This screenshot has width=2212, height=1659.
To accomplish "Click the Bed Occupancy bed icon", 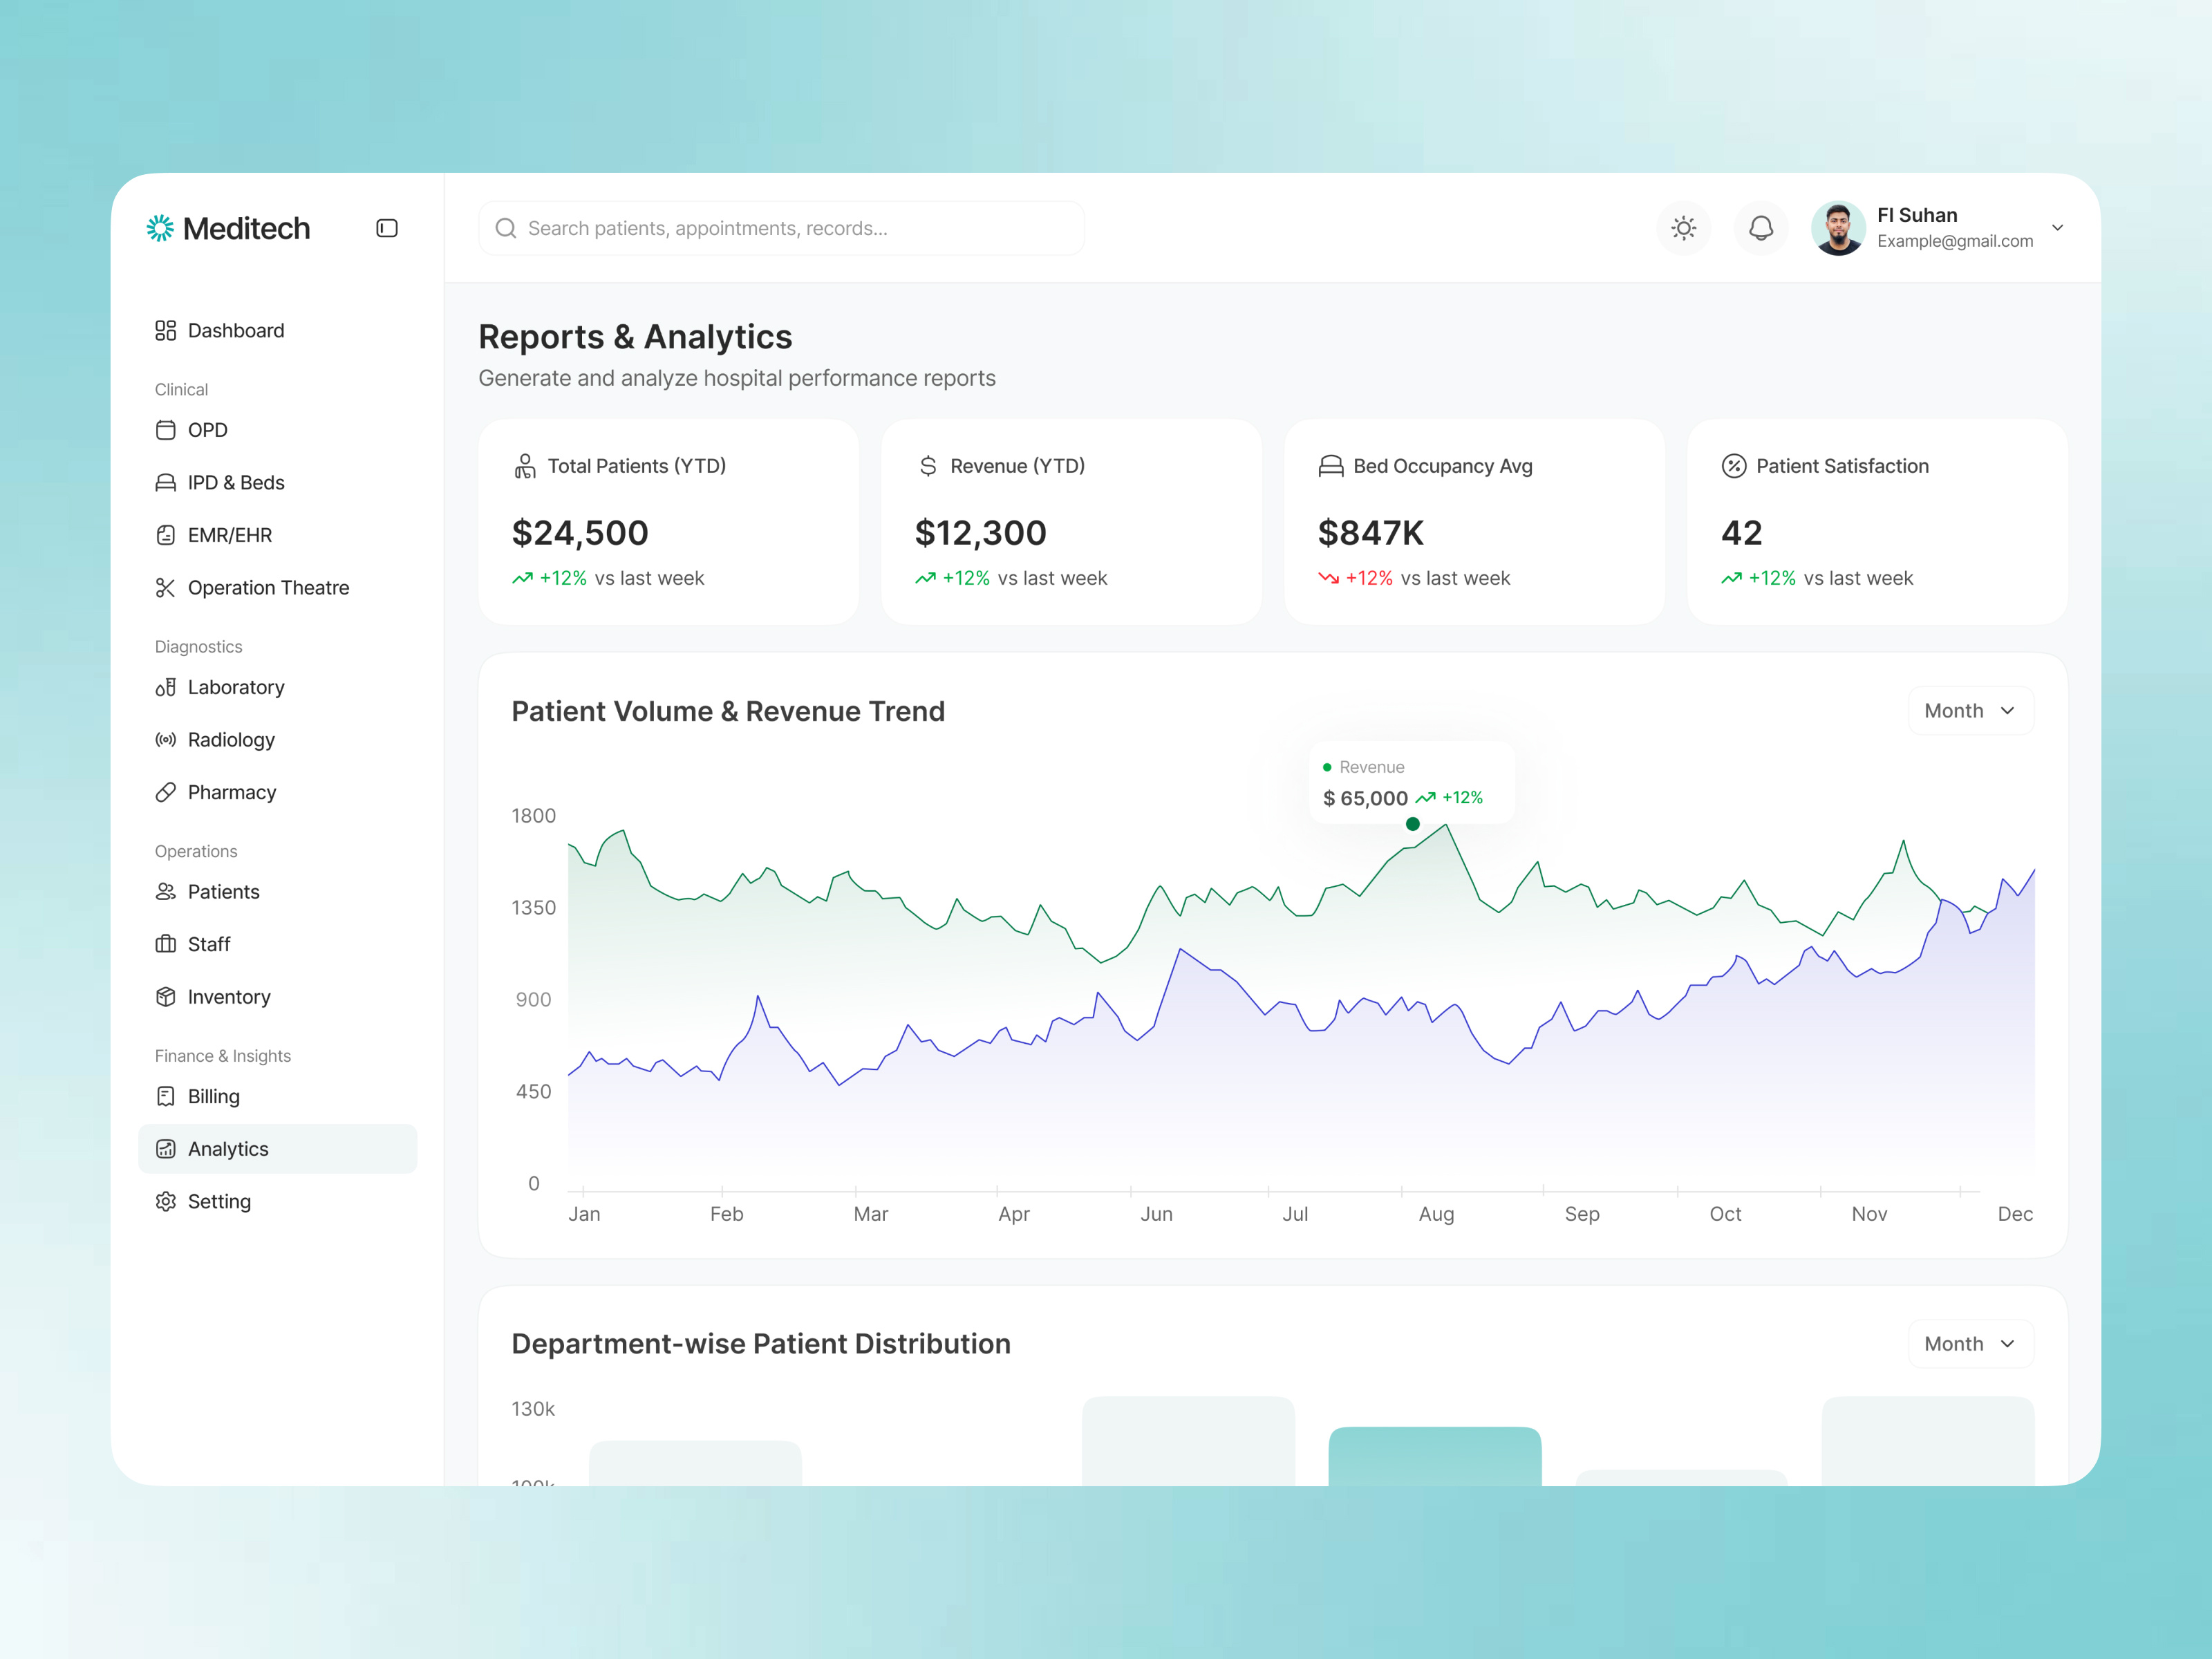I will point(1331,466).
